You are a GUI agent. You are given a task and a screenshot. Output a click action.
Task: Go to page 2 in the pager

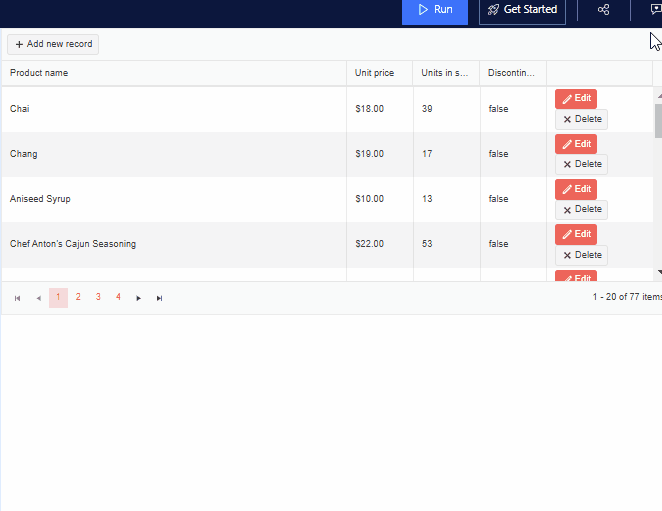pyautogui.click(x=78, y=297)
